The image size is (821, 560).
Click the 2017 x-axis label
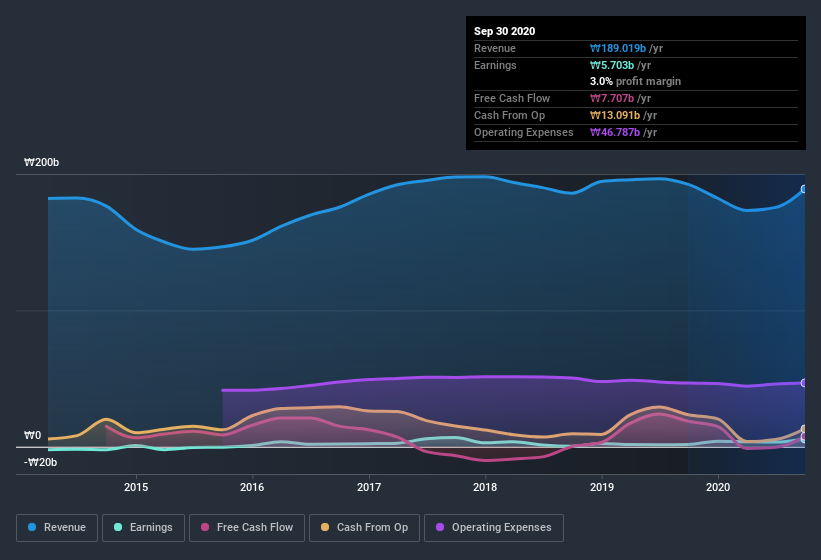369,487
